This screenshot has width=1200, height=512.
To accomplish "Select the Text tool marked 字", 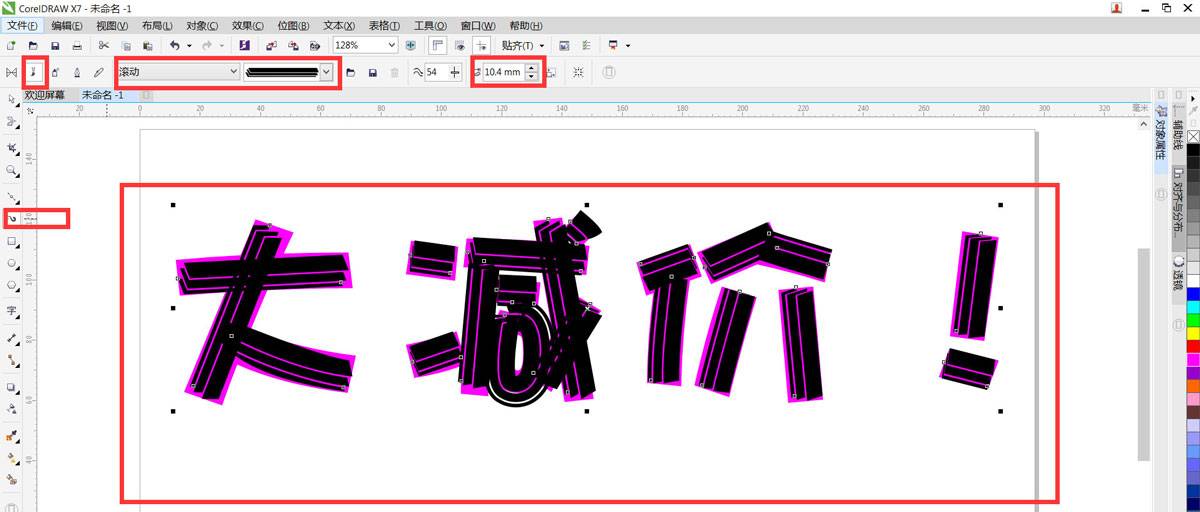I will tap(12, 311).
